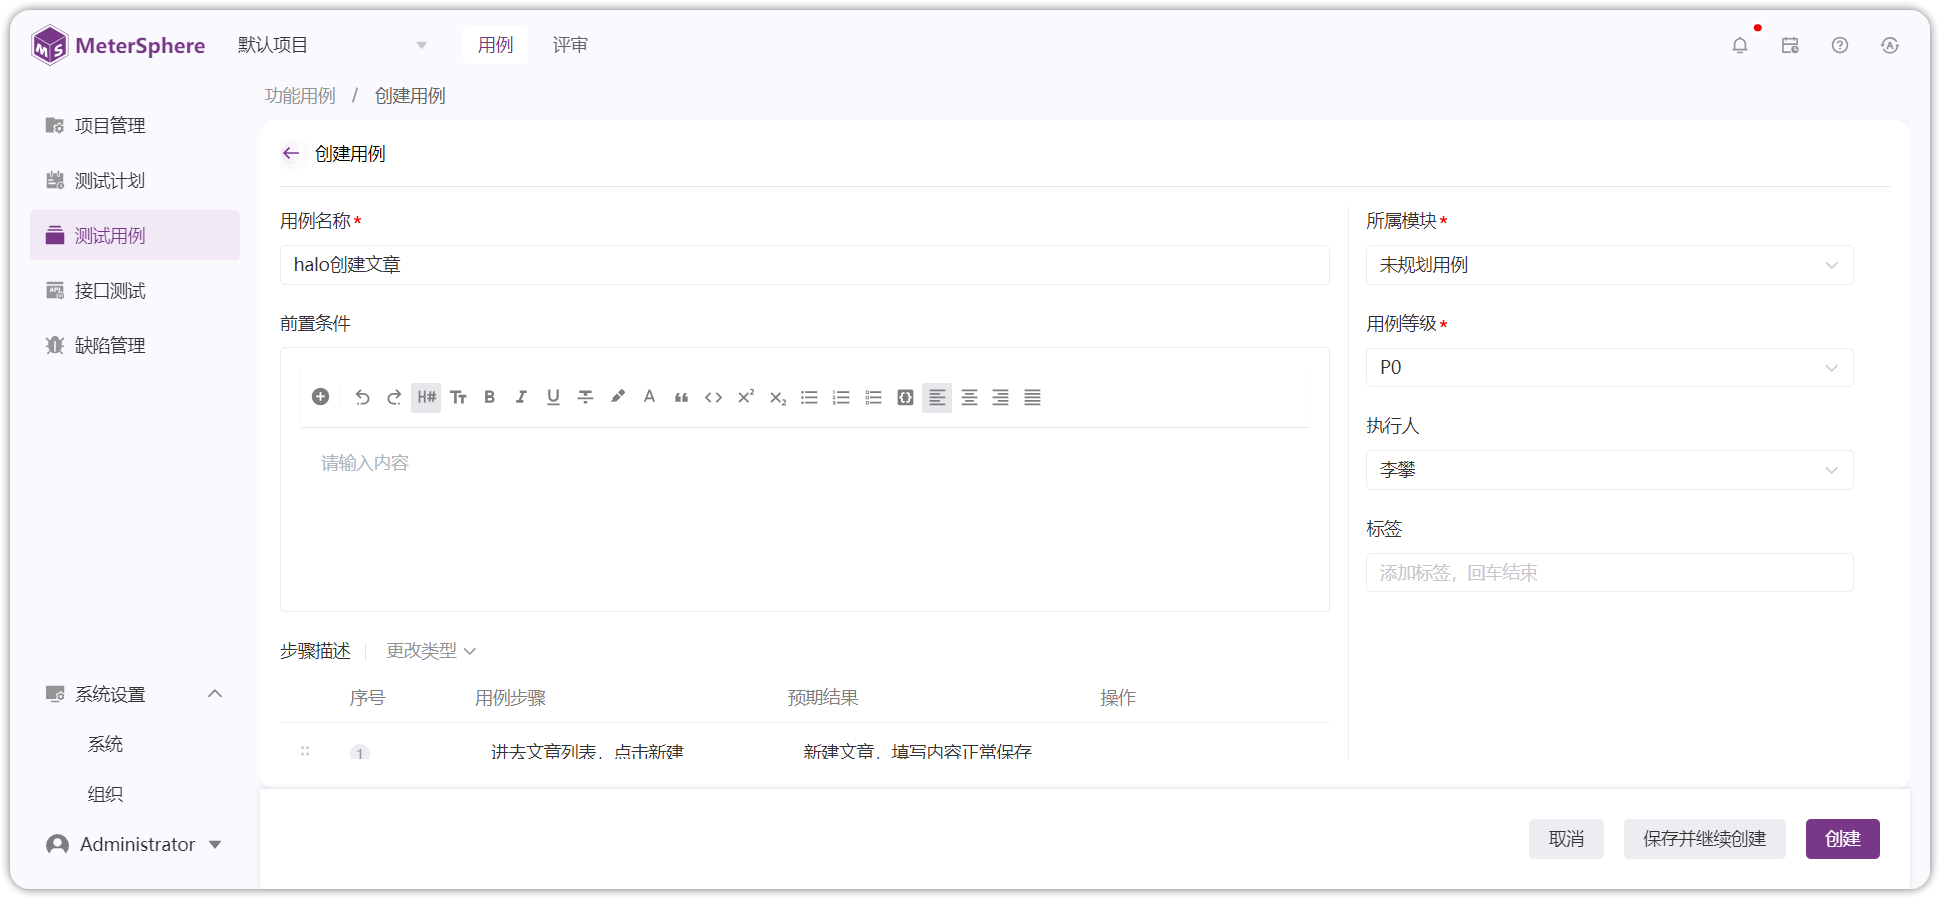Open the 用例等级 P0 dropdown
Viewport: 1940px width, 899px height.
click(x=1609, y=367)
